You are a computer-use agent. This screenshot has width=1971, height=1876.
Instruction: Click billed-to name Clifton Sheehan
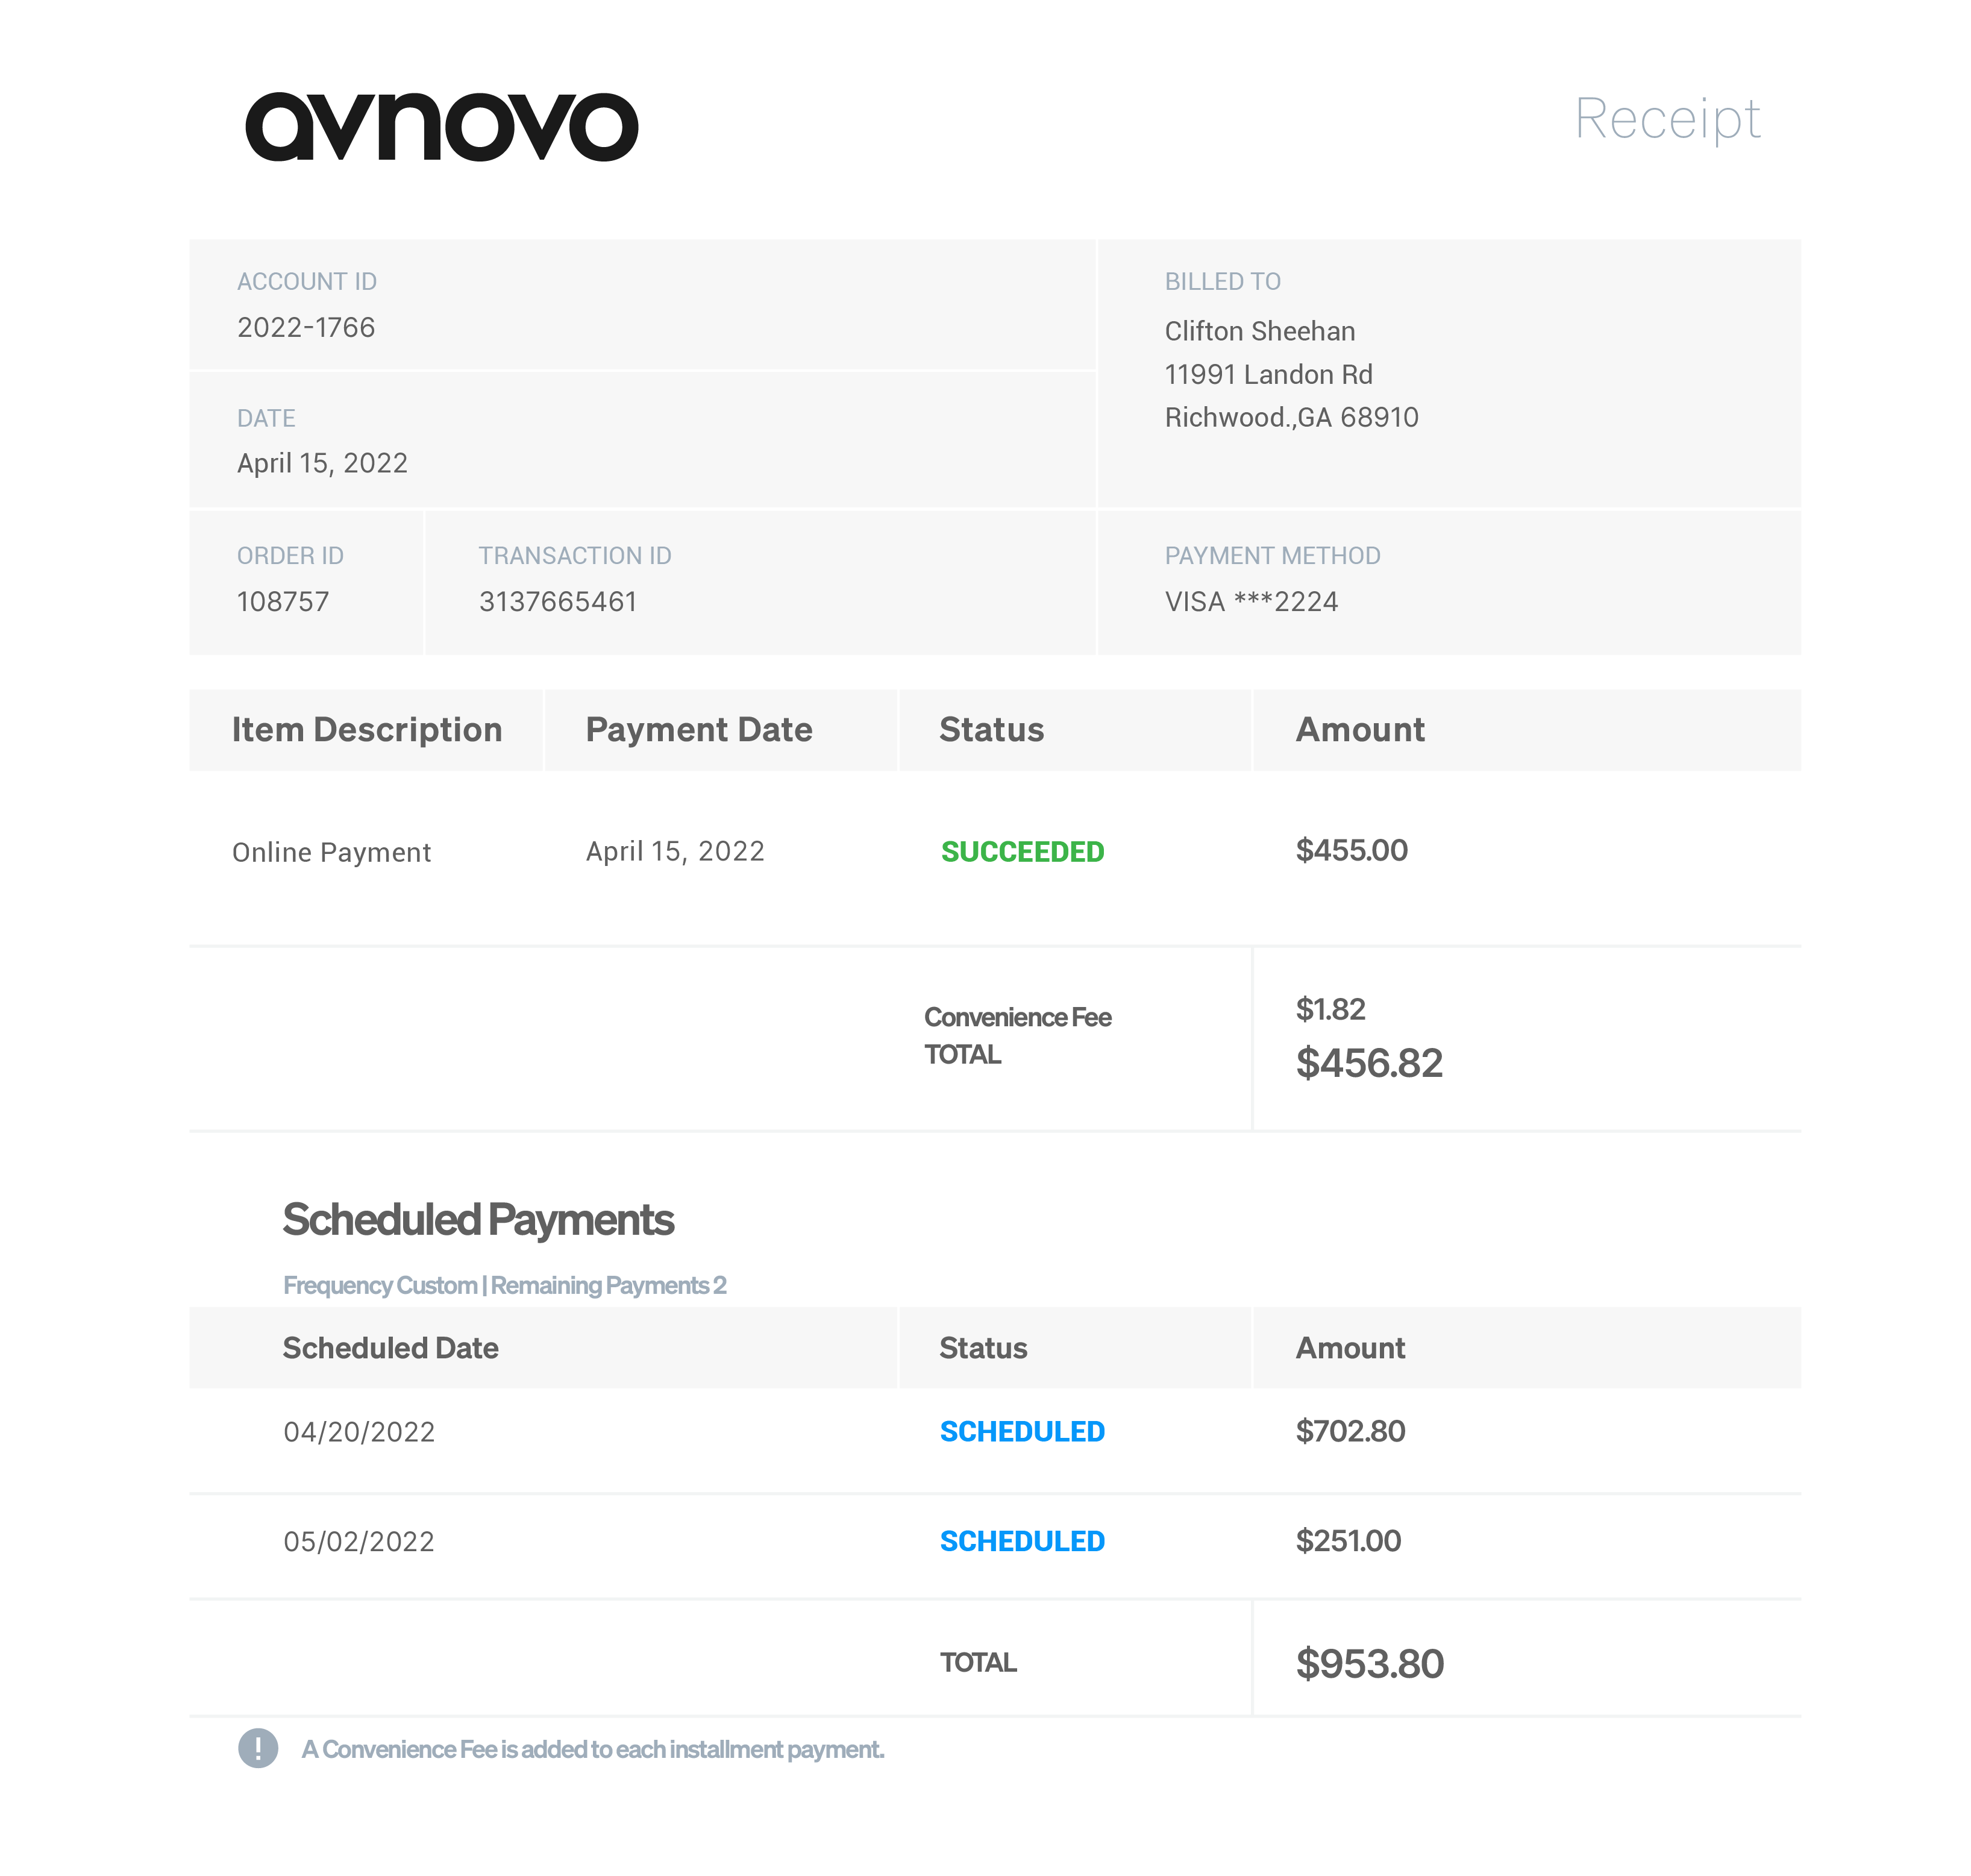[x=1260, y=331]
